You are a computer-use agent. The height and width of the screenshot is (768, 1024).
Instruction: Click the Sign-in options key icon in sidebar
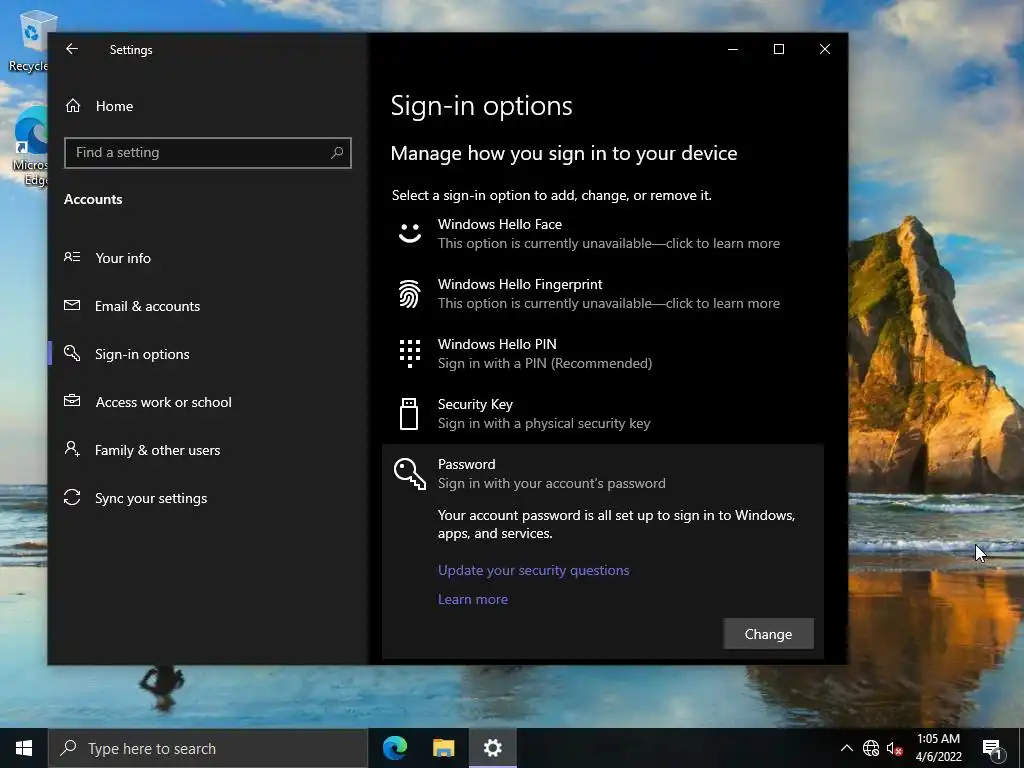72,353
